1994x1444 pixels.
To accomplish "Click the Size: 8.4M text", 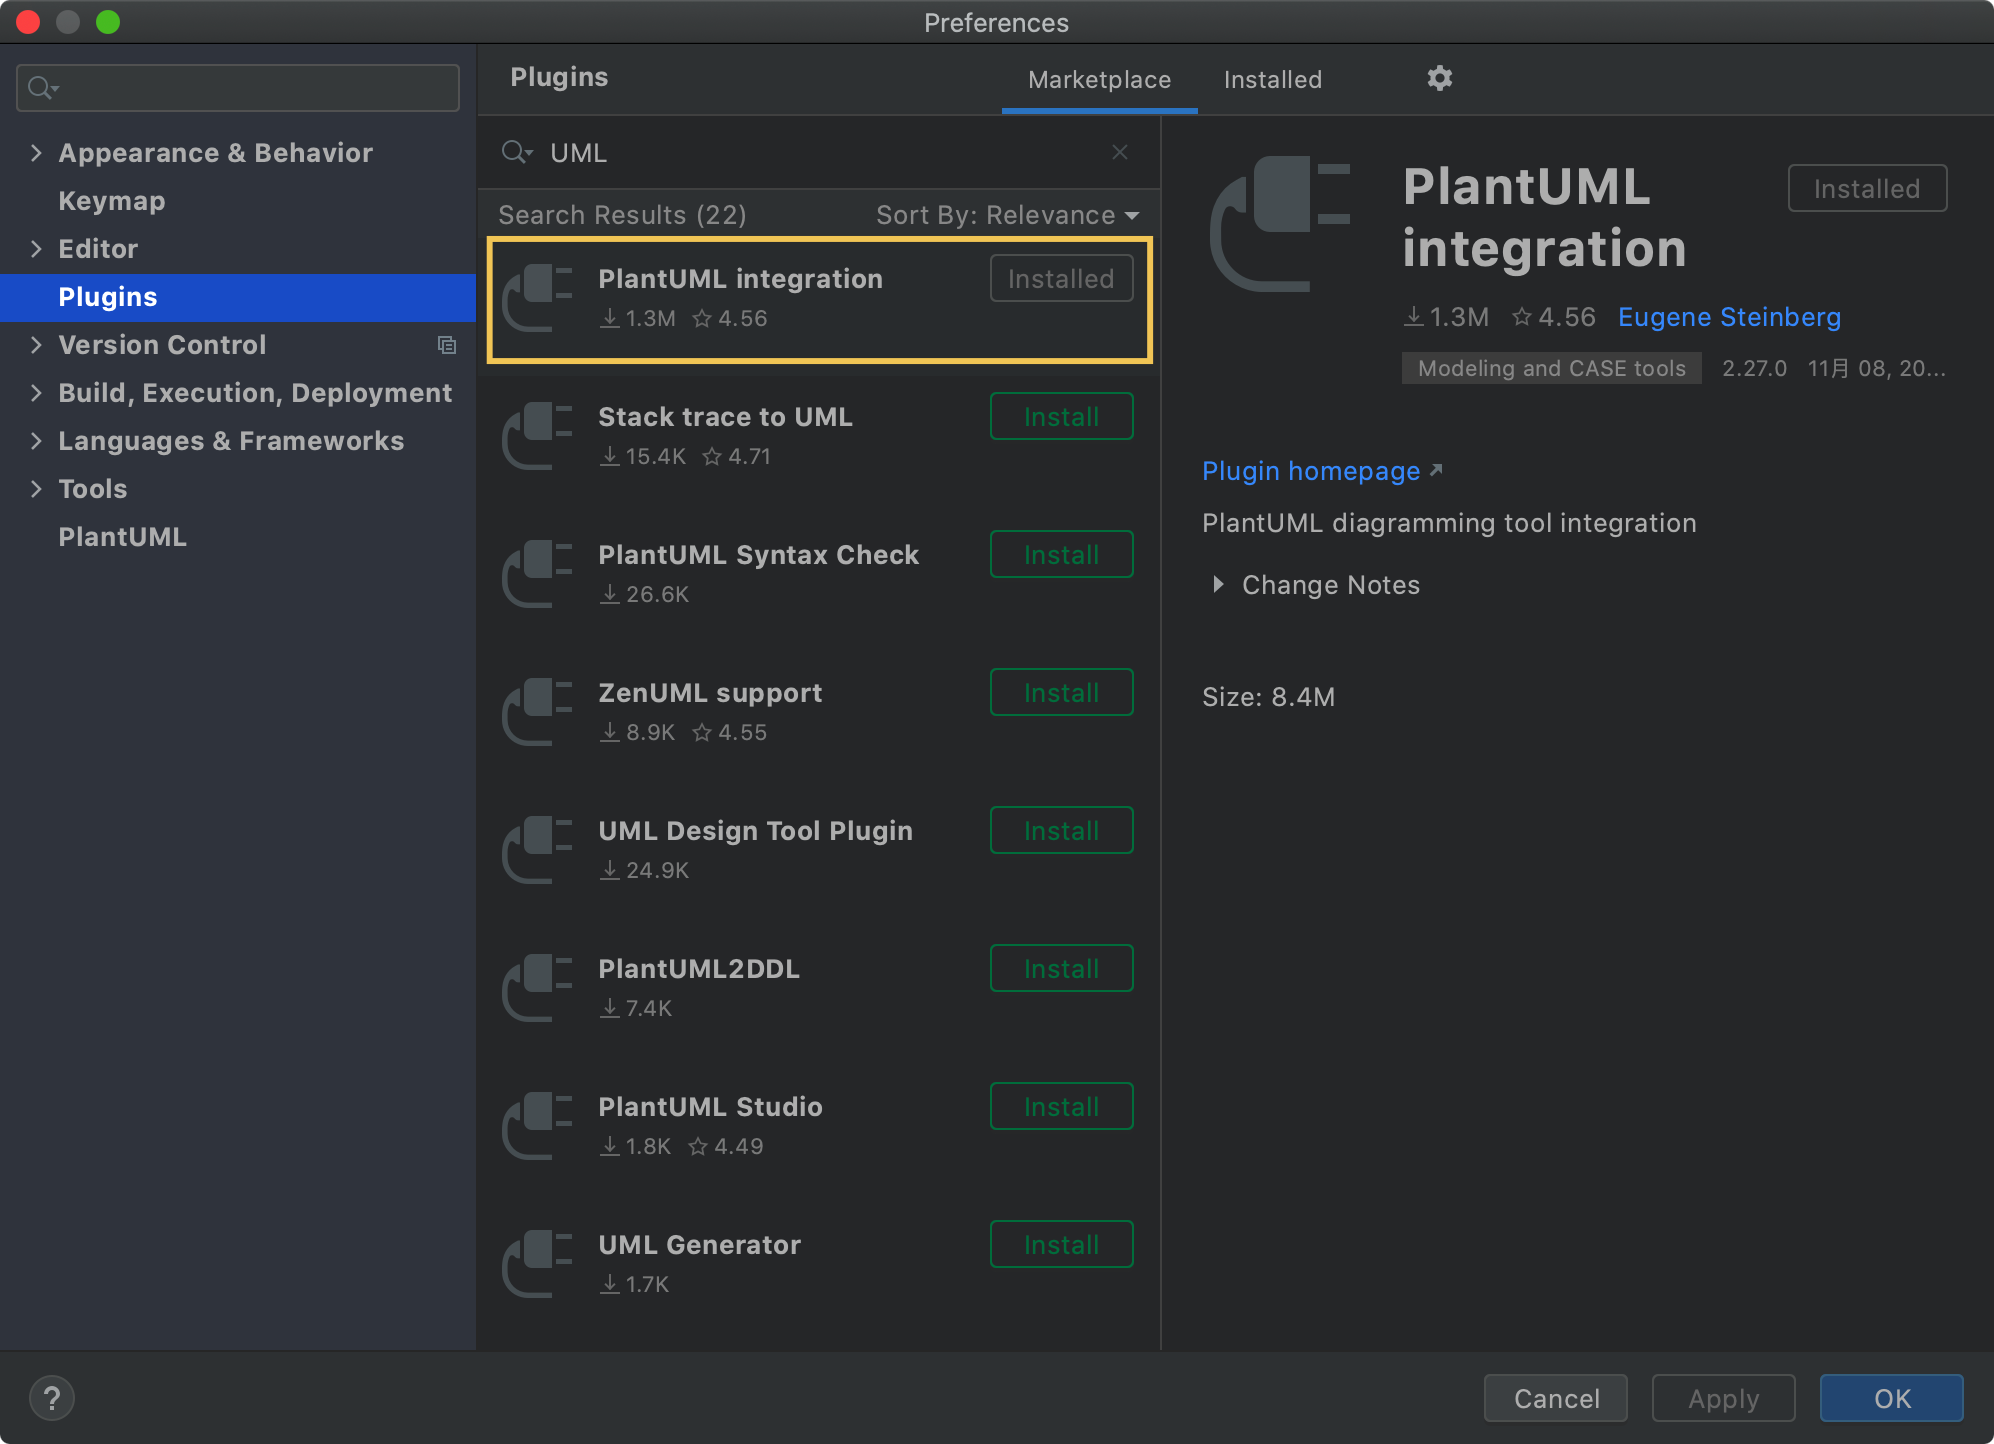I will (1268, 697).
